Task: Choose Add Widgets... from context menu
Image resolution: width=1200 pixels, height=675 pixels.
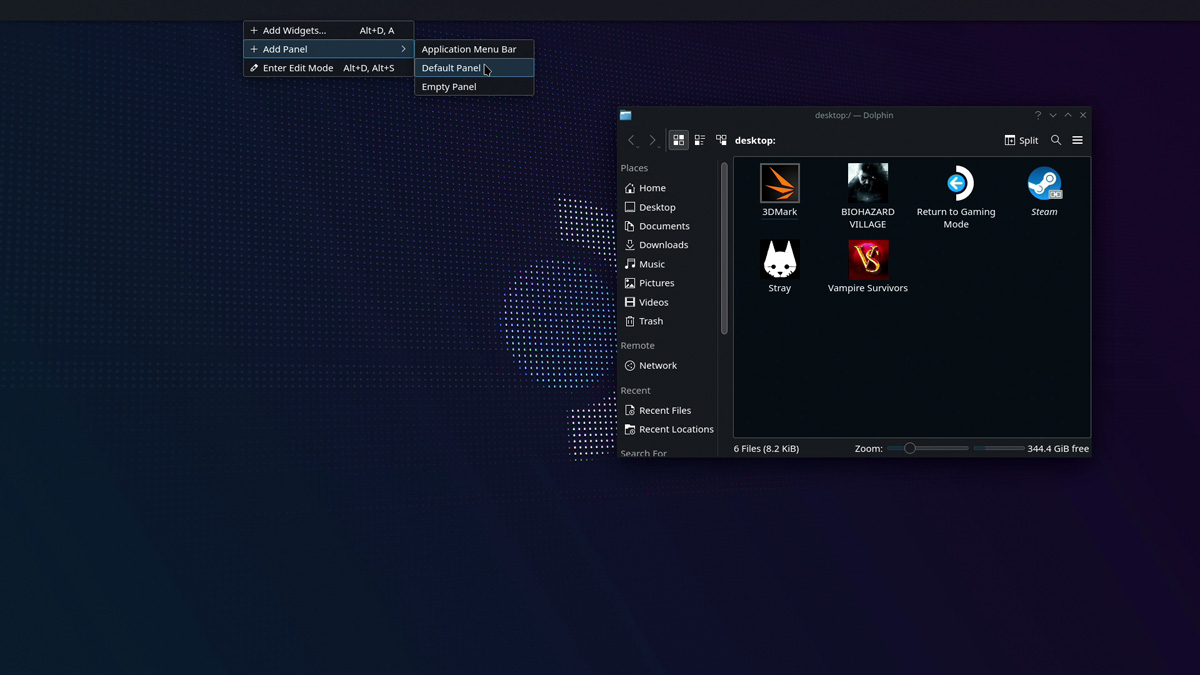Action: click(328, 31)
